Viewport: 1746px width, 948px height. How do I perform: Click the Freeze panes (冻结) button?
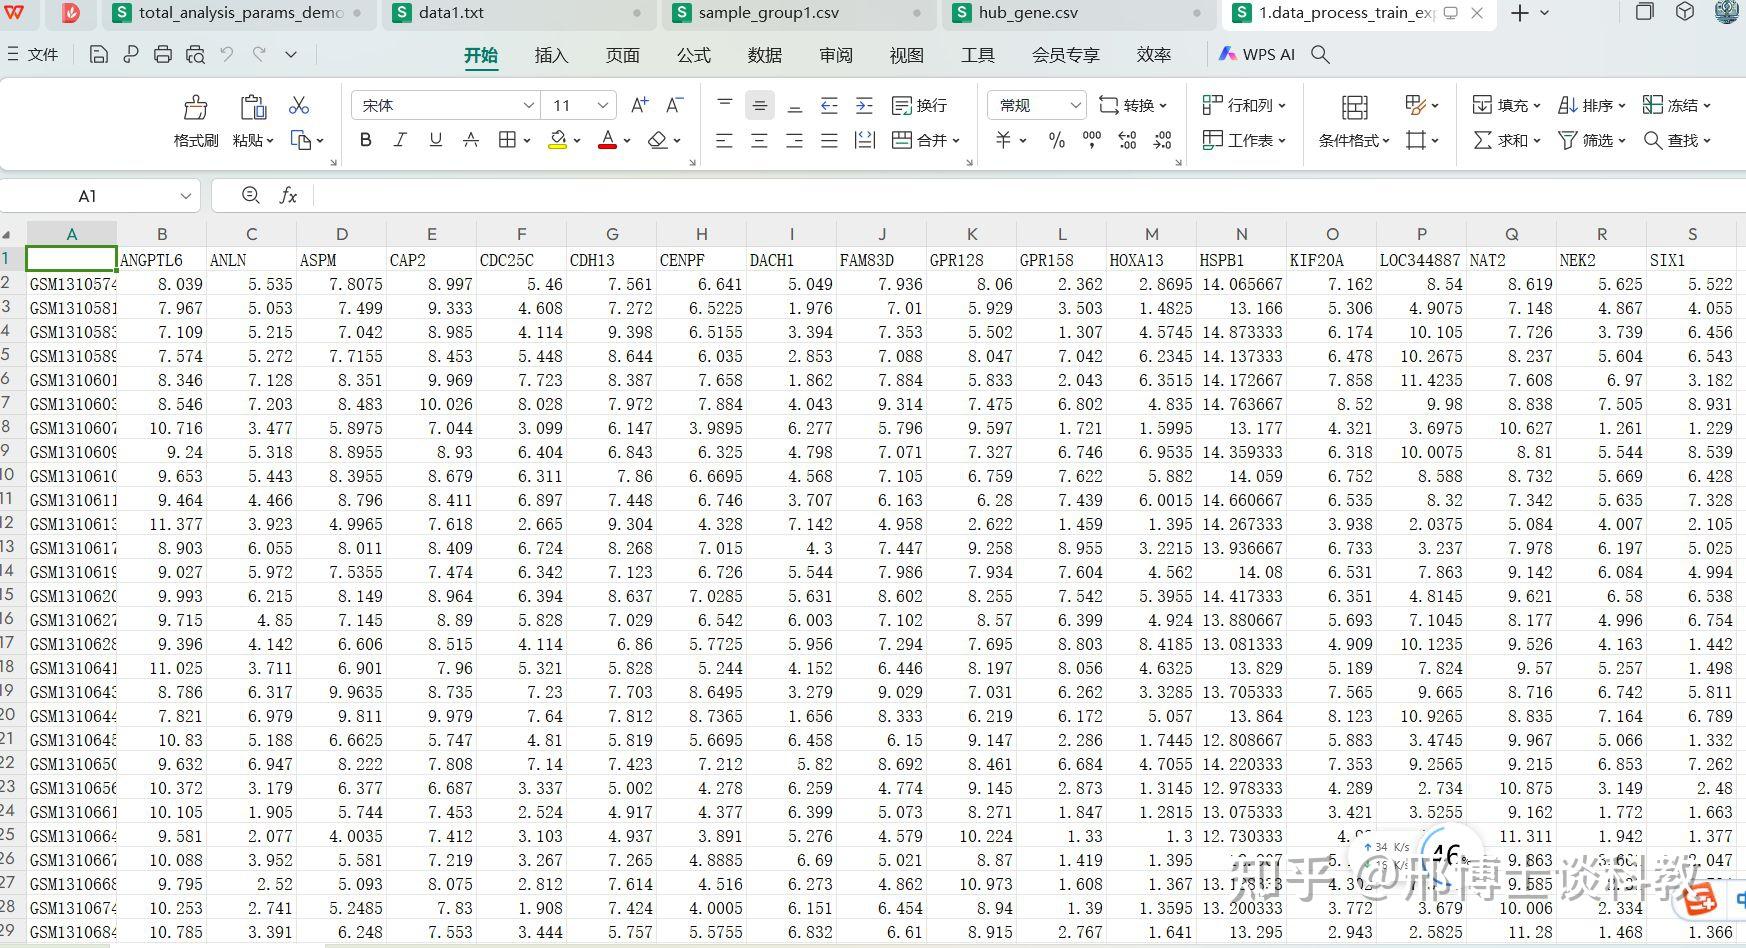(x=1677, y=105)
